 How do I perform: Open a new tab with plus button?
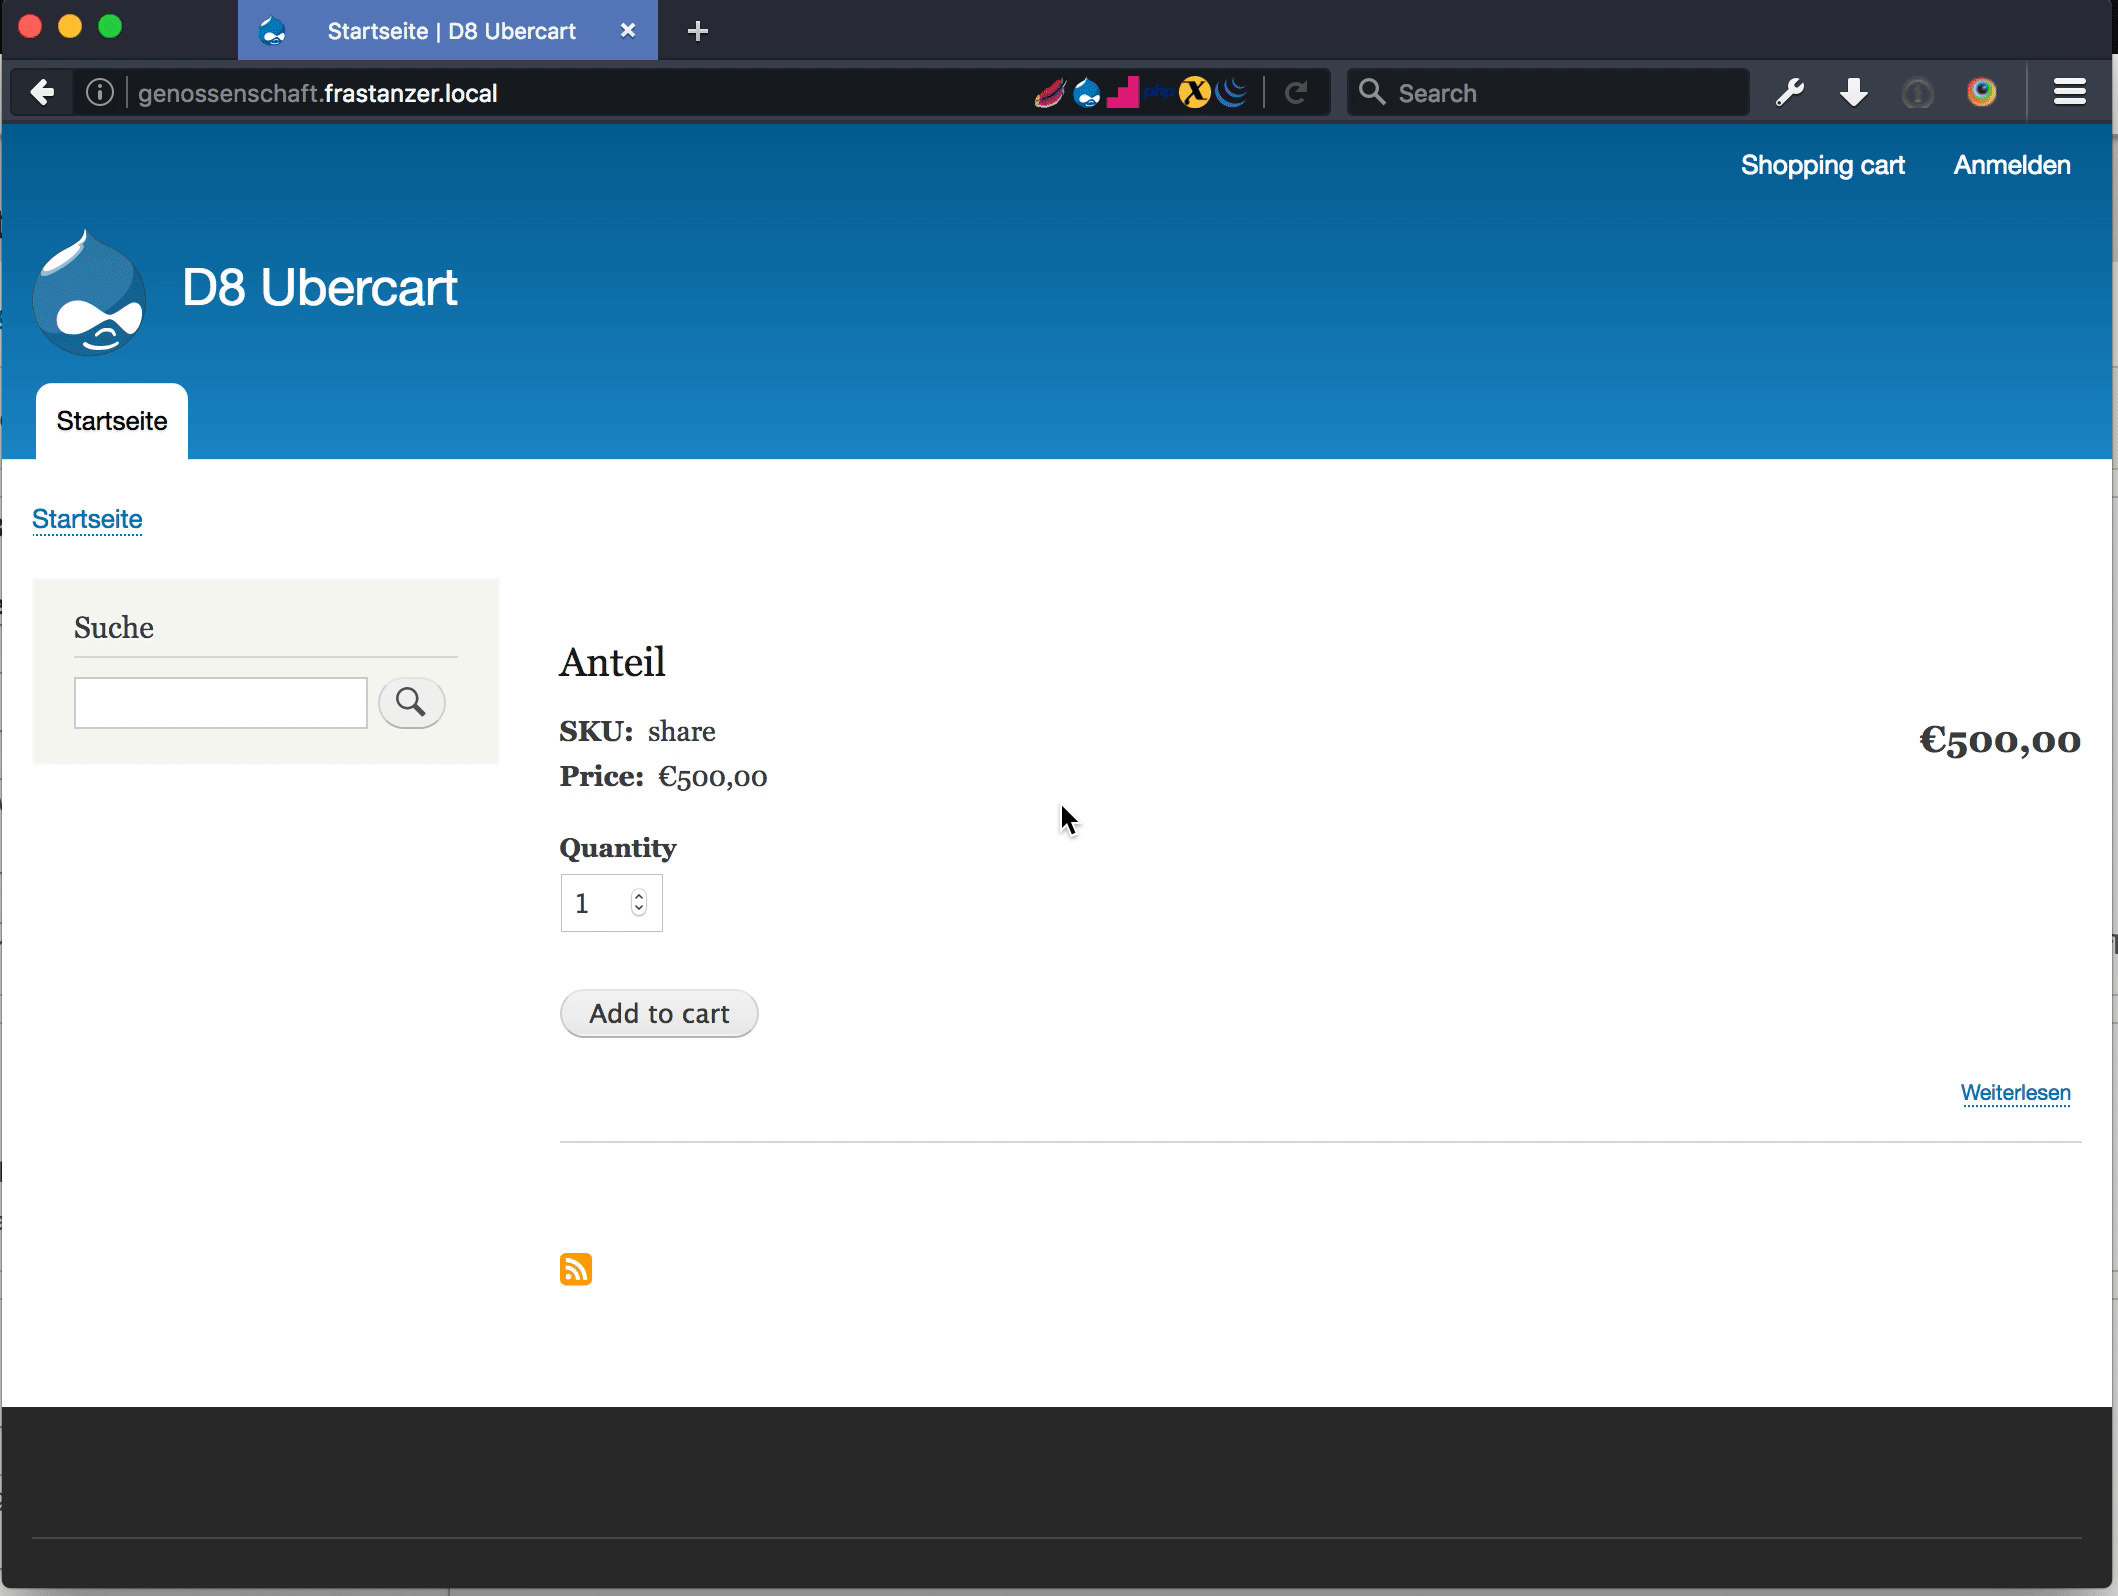(x=698, y=31)
